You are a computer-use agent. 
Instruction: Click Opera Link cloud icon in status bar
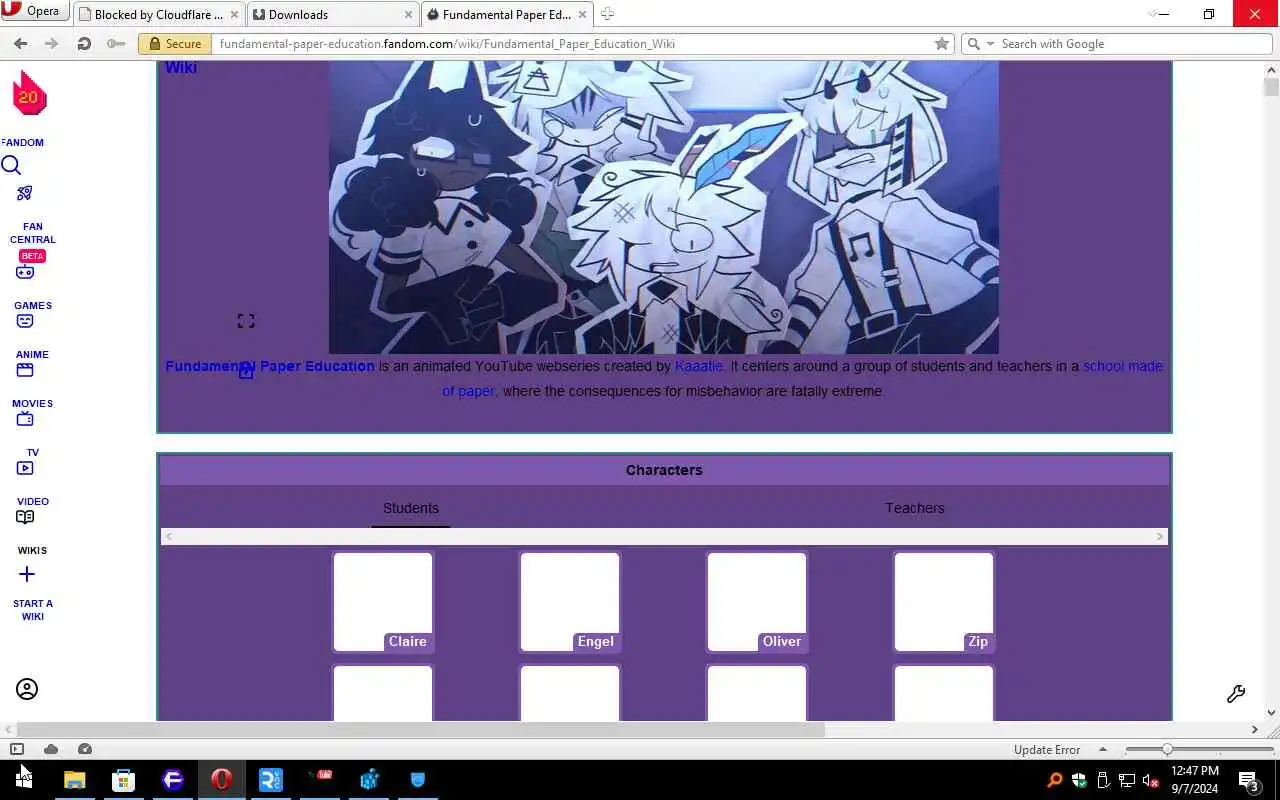51,749
